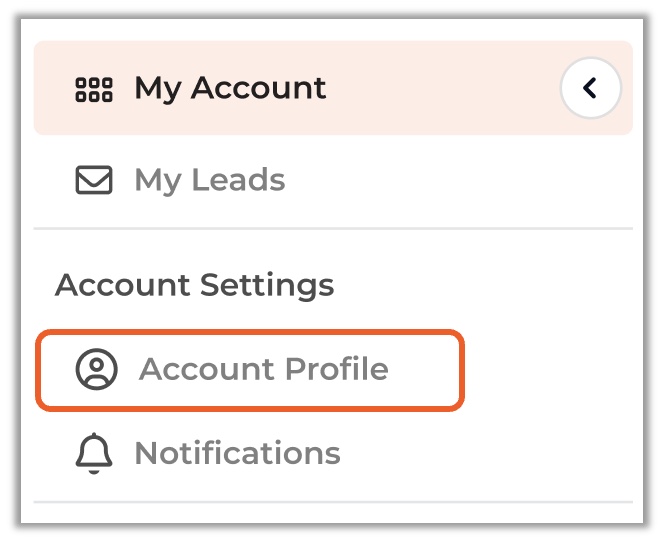The image size is (664, 538).
Task: Click the 'Account Profile' text label
Action: point(263,369)
